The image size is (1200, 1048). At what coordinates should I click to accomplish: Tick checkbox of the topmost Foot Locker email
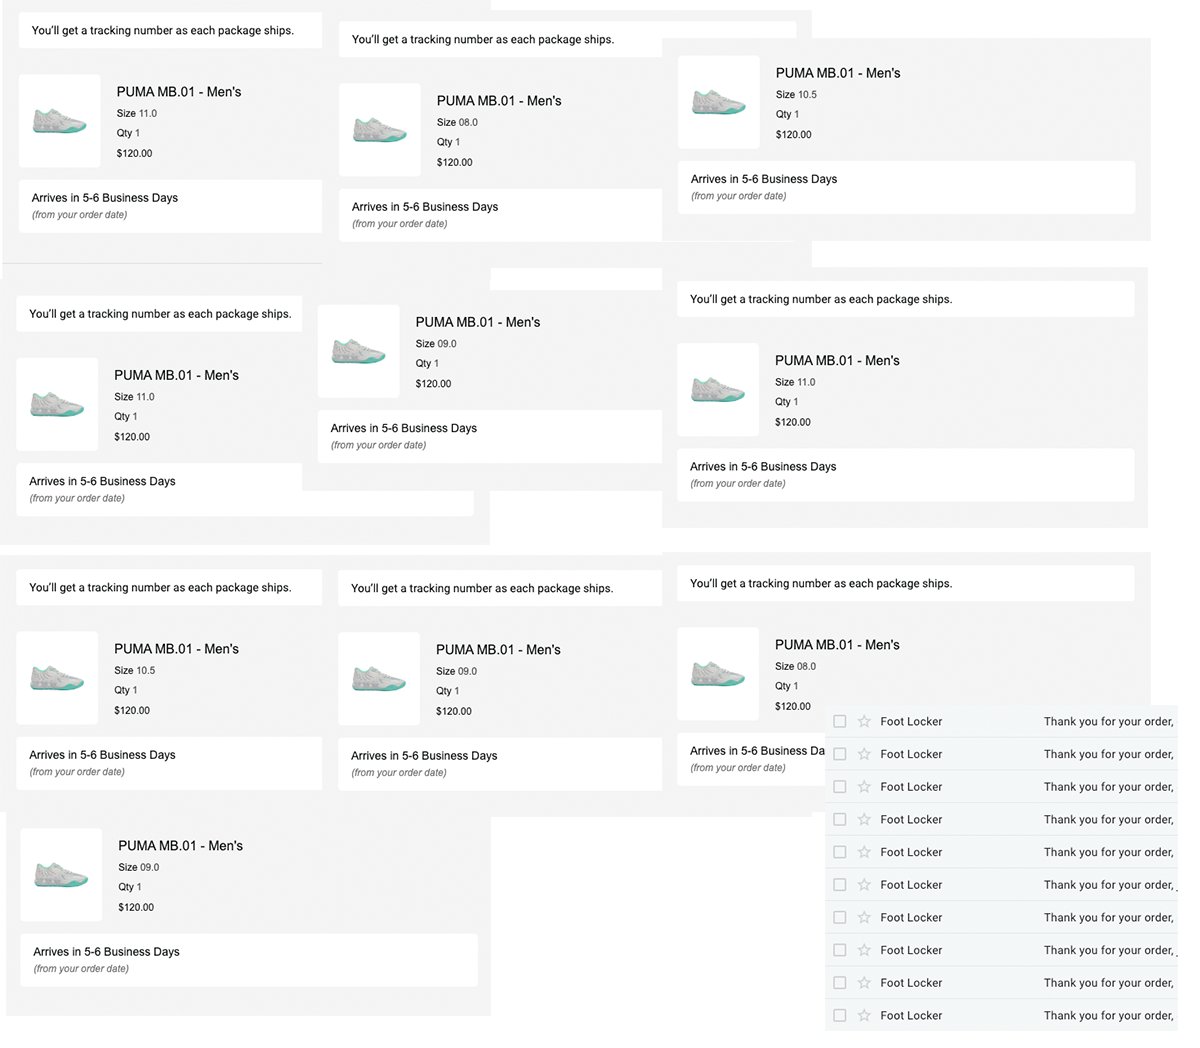tap(840, 721)
